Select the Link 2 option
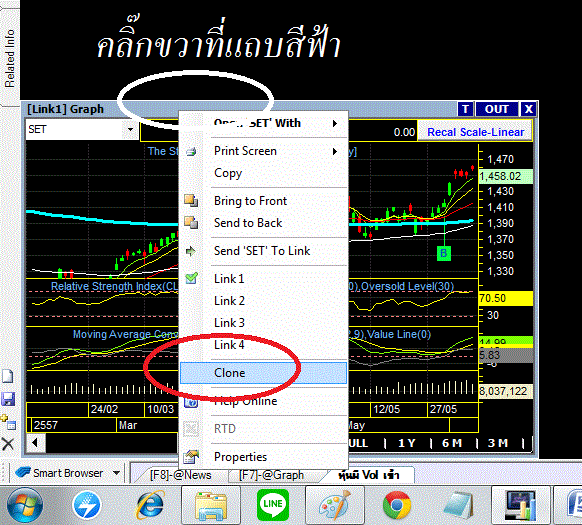 coord(263,301)
